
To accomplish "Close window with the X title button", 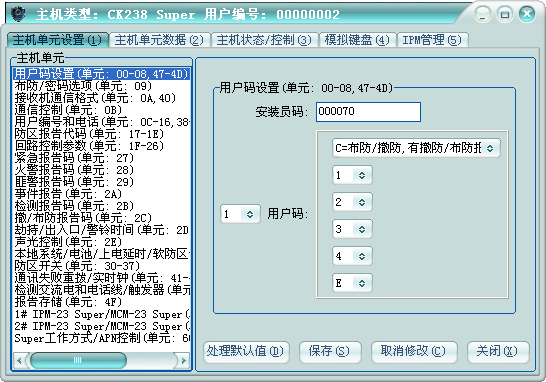I will click(527, 14).
